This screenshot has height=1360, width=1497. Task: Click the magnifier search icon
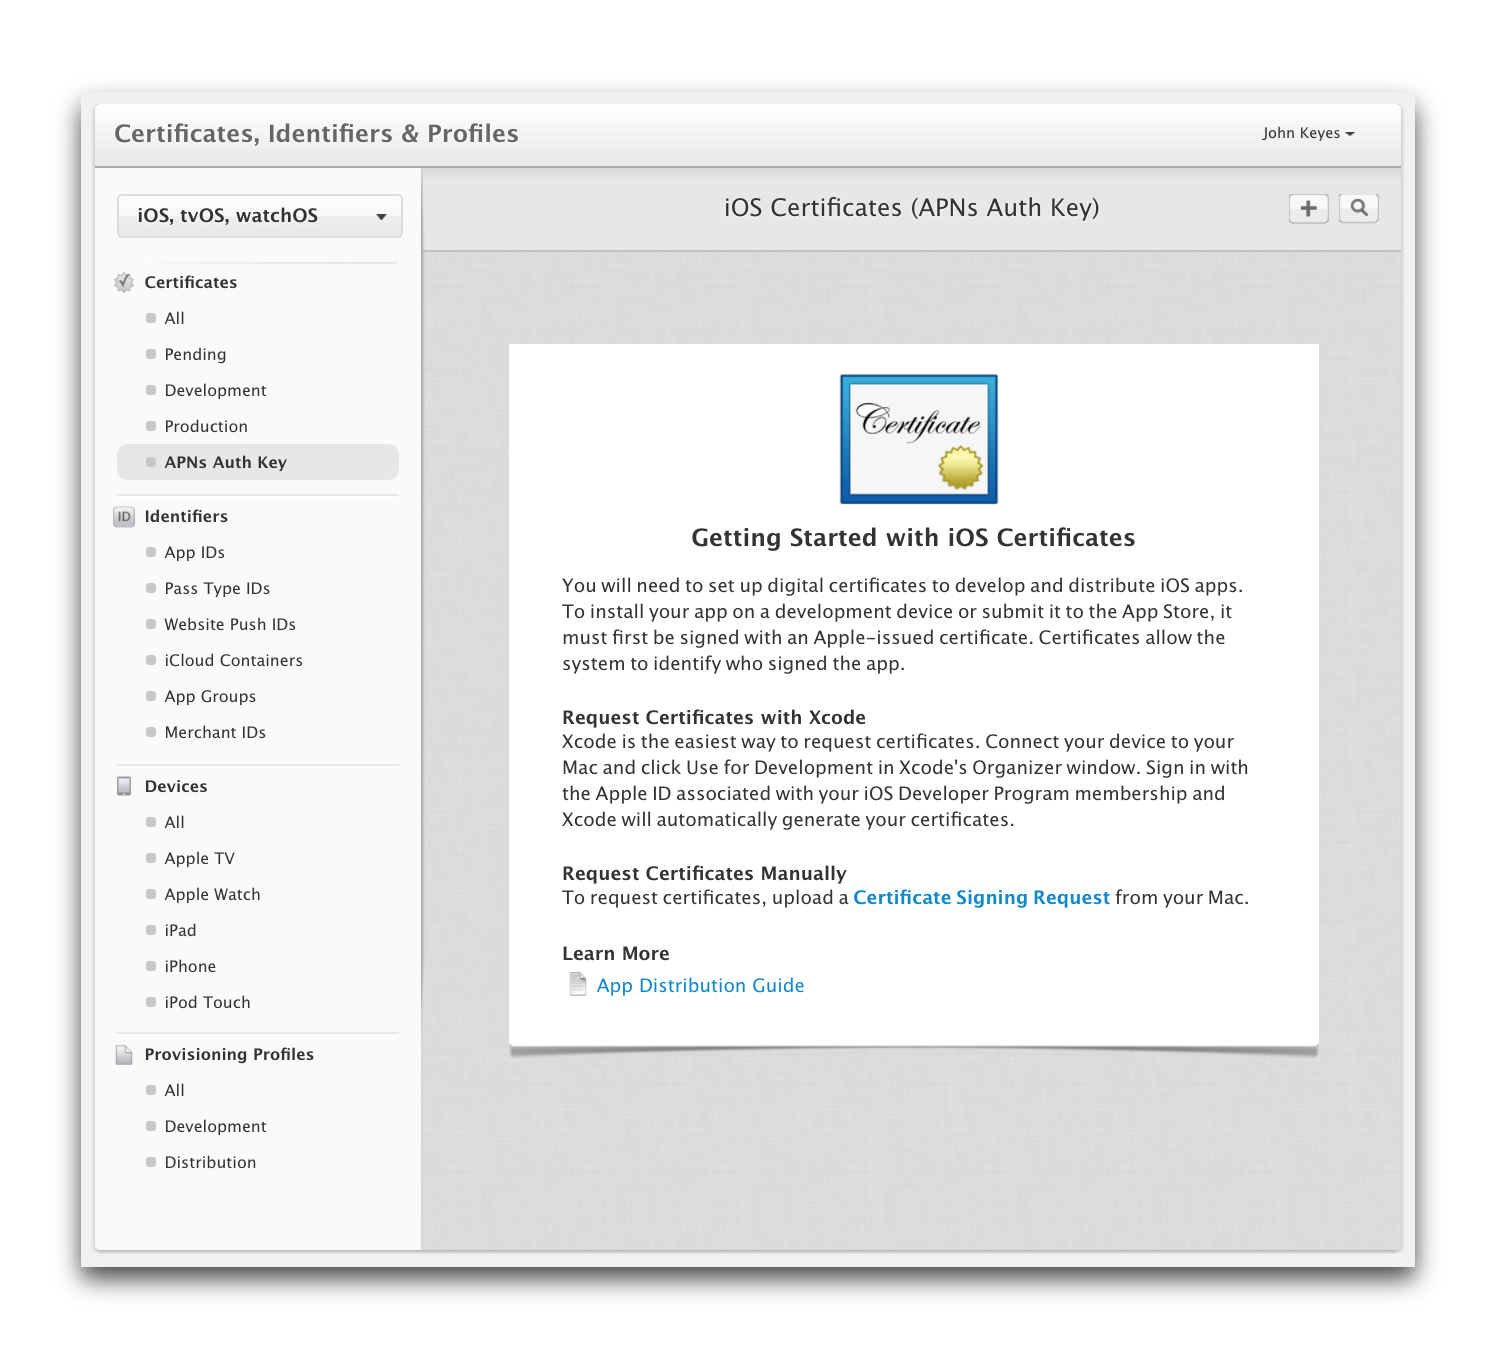[x=1358, y=208]
